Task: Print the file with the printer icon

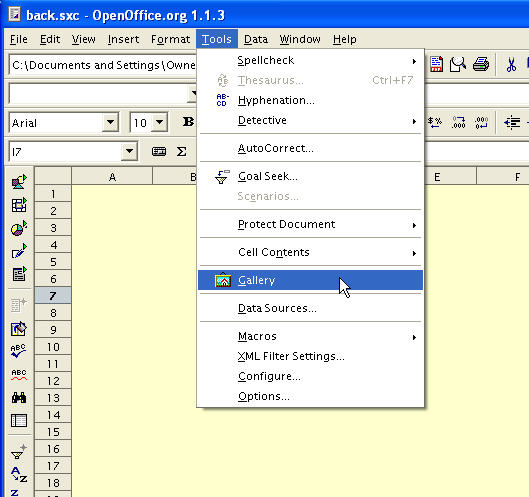Action: [x=481, y=64]
